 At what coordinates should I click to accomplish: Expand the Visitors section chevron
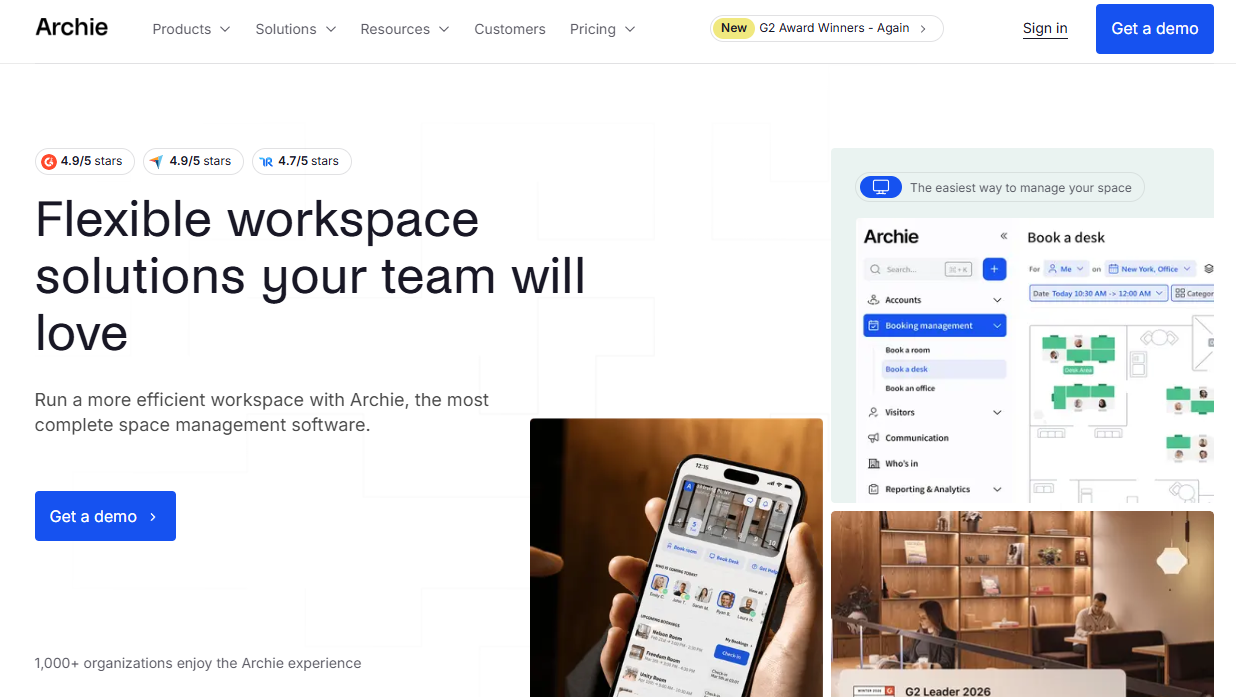tap(997, 412)
